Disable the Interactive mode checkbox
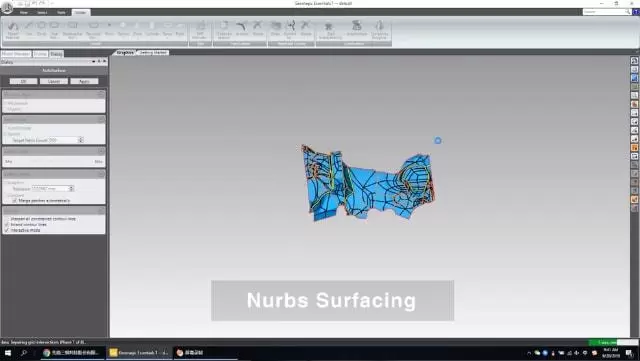Image resolution: width=640 pixels, height=361 pixels. pyautogui.click(x=7, y=230)
